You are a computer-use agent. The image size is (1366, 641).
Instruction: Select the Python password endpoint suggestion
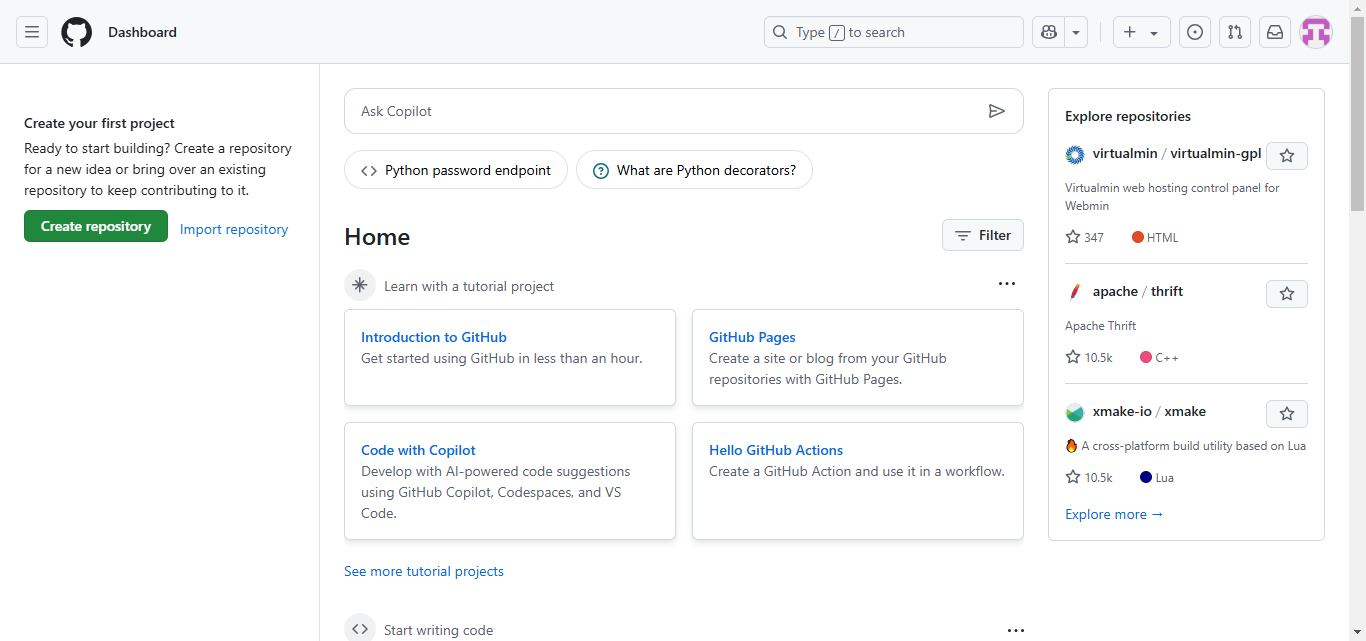[456, 170]
